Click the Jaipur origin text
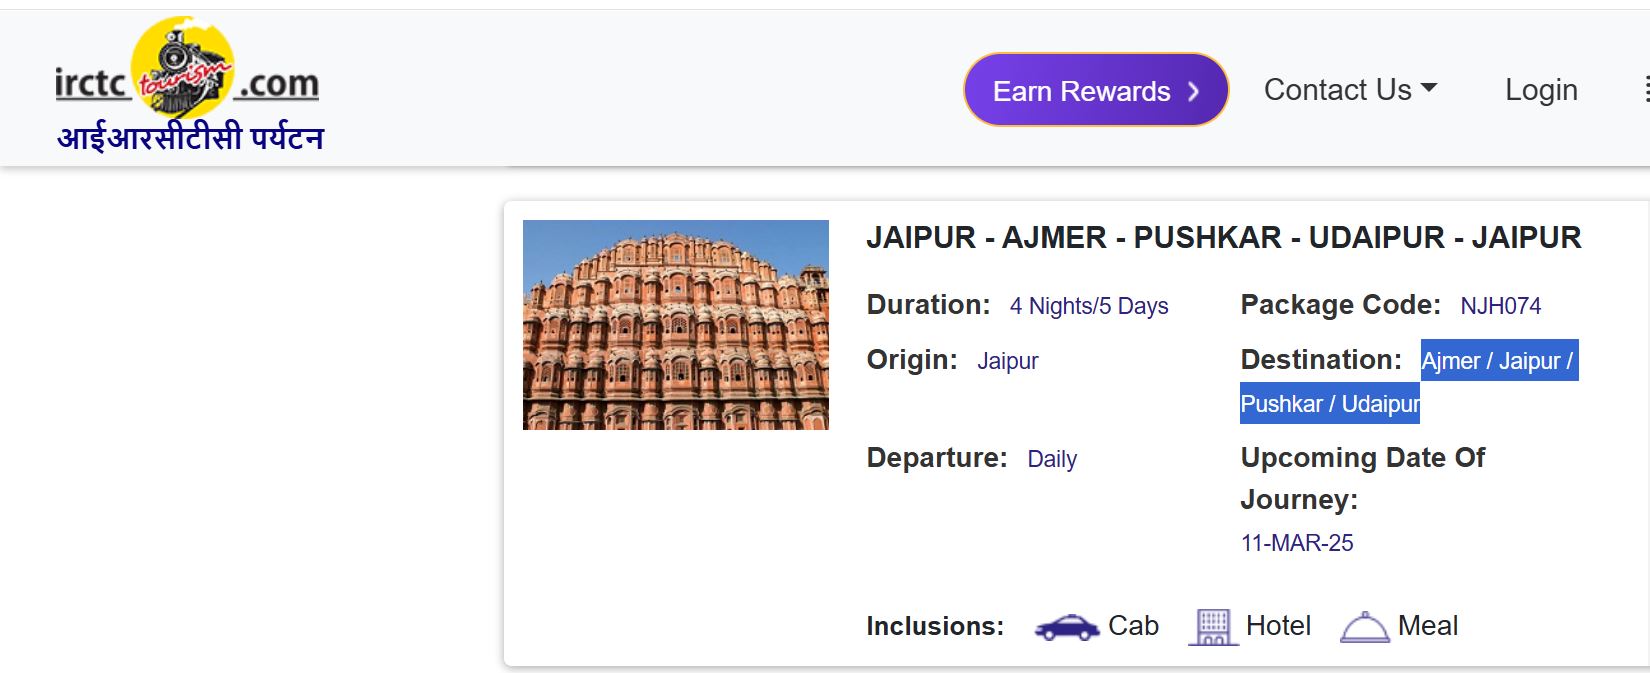This screenshot has width=1650, height=673. (1007, 361)
